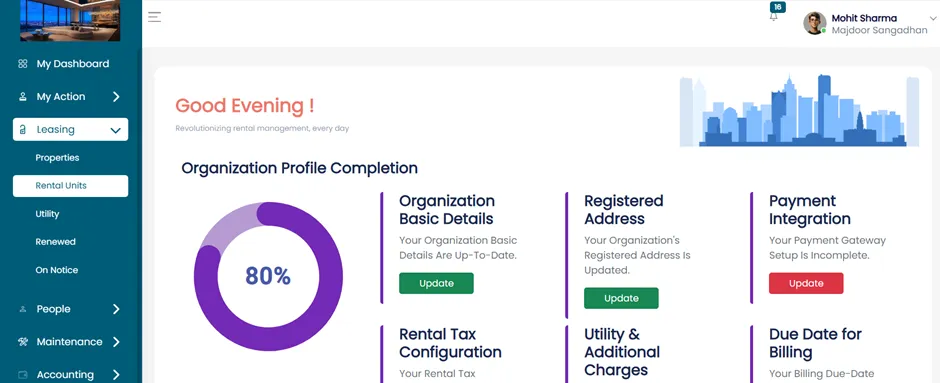Click the People group icon
This screenshot has width=940, height=383.
point(23,309)
